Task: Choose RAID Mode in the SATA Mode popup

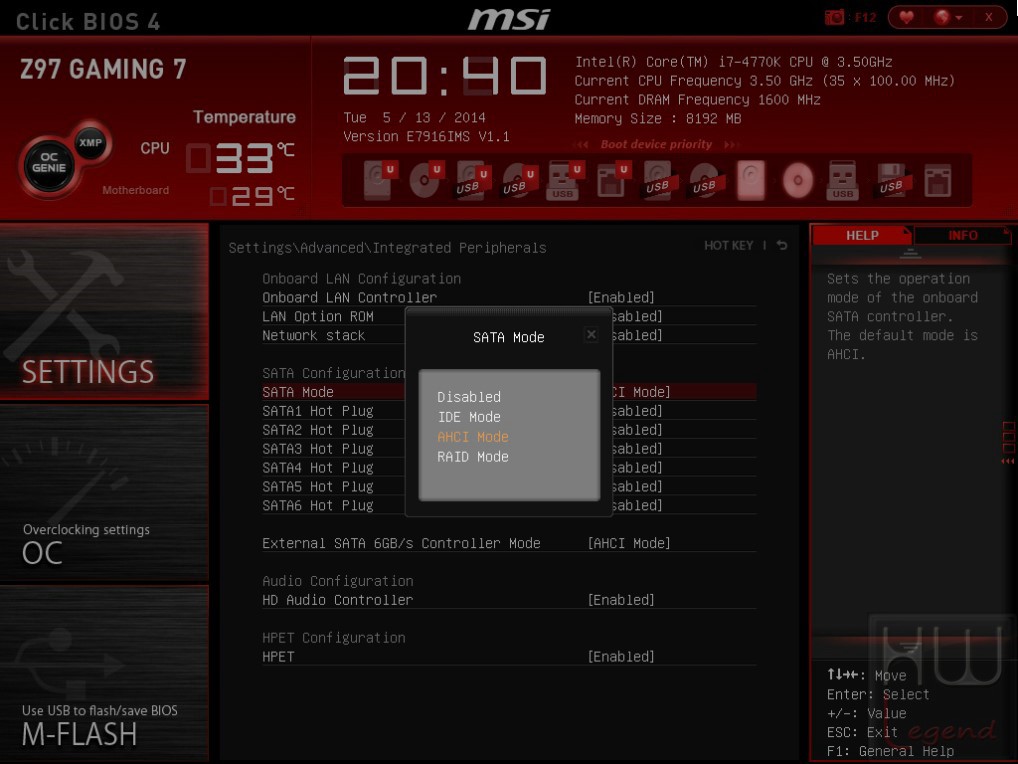Action: [473, 457]
